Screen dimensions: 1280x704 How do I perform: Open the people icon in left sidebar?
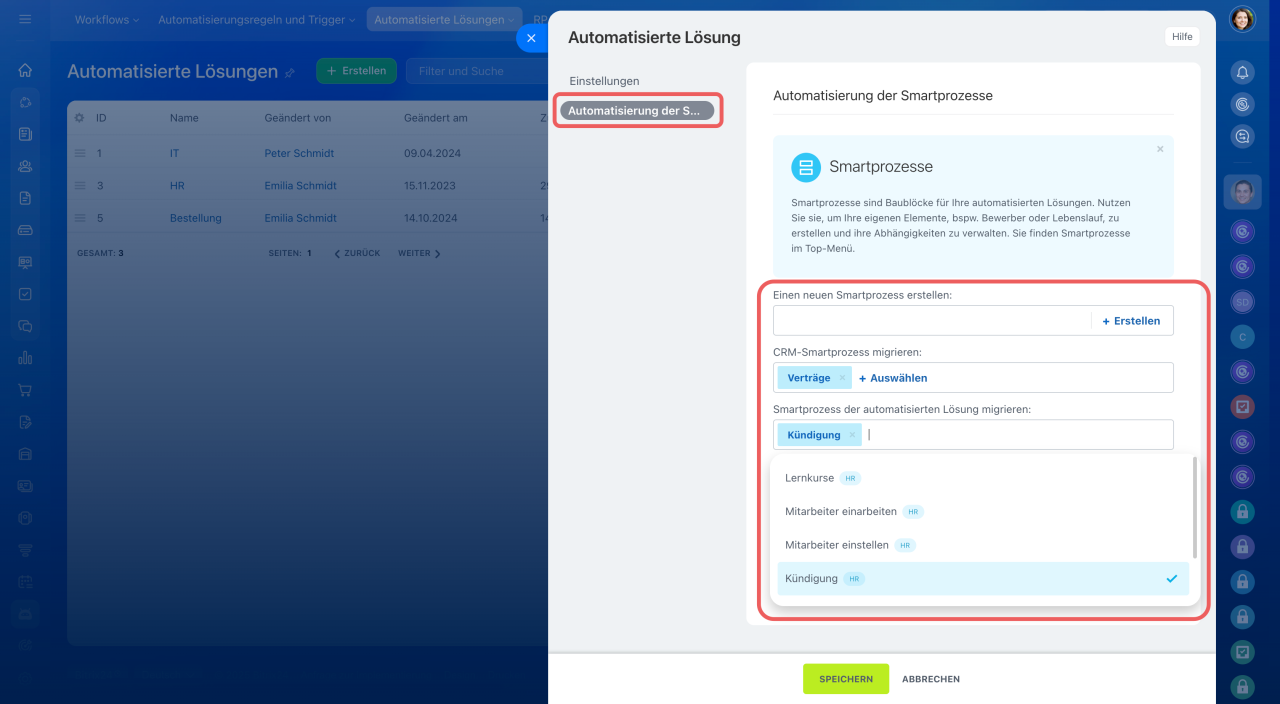(25, 166)
